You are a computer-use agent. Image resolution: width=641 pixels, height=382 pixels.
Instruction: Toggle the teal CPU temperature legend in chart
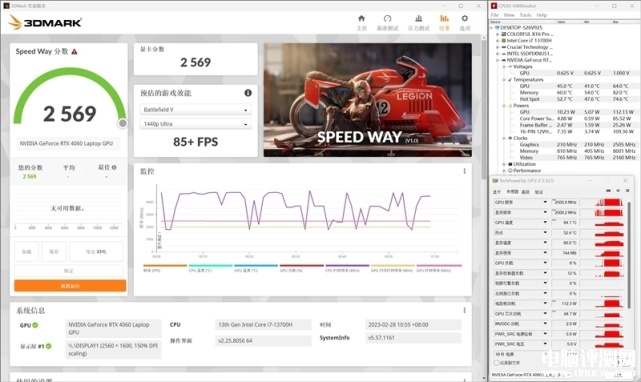[211, 268]
